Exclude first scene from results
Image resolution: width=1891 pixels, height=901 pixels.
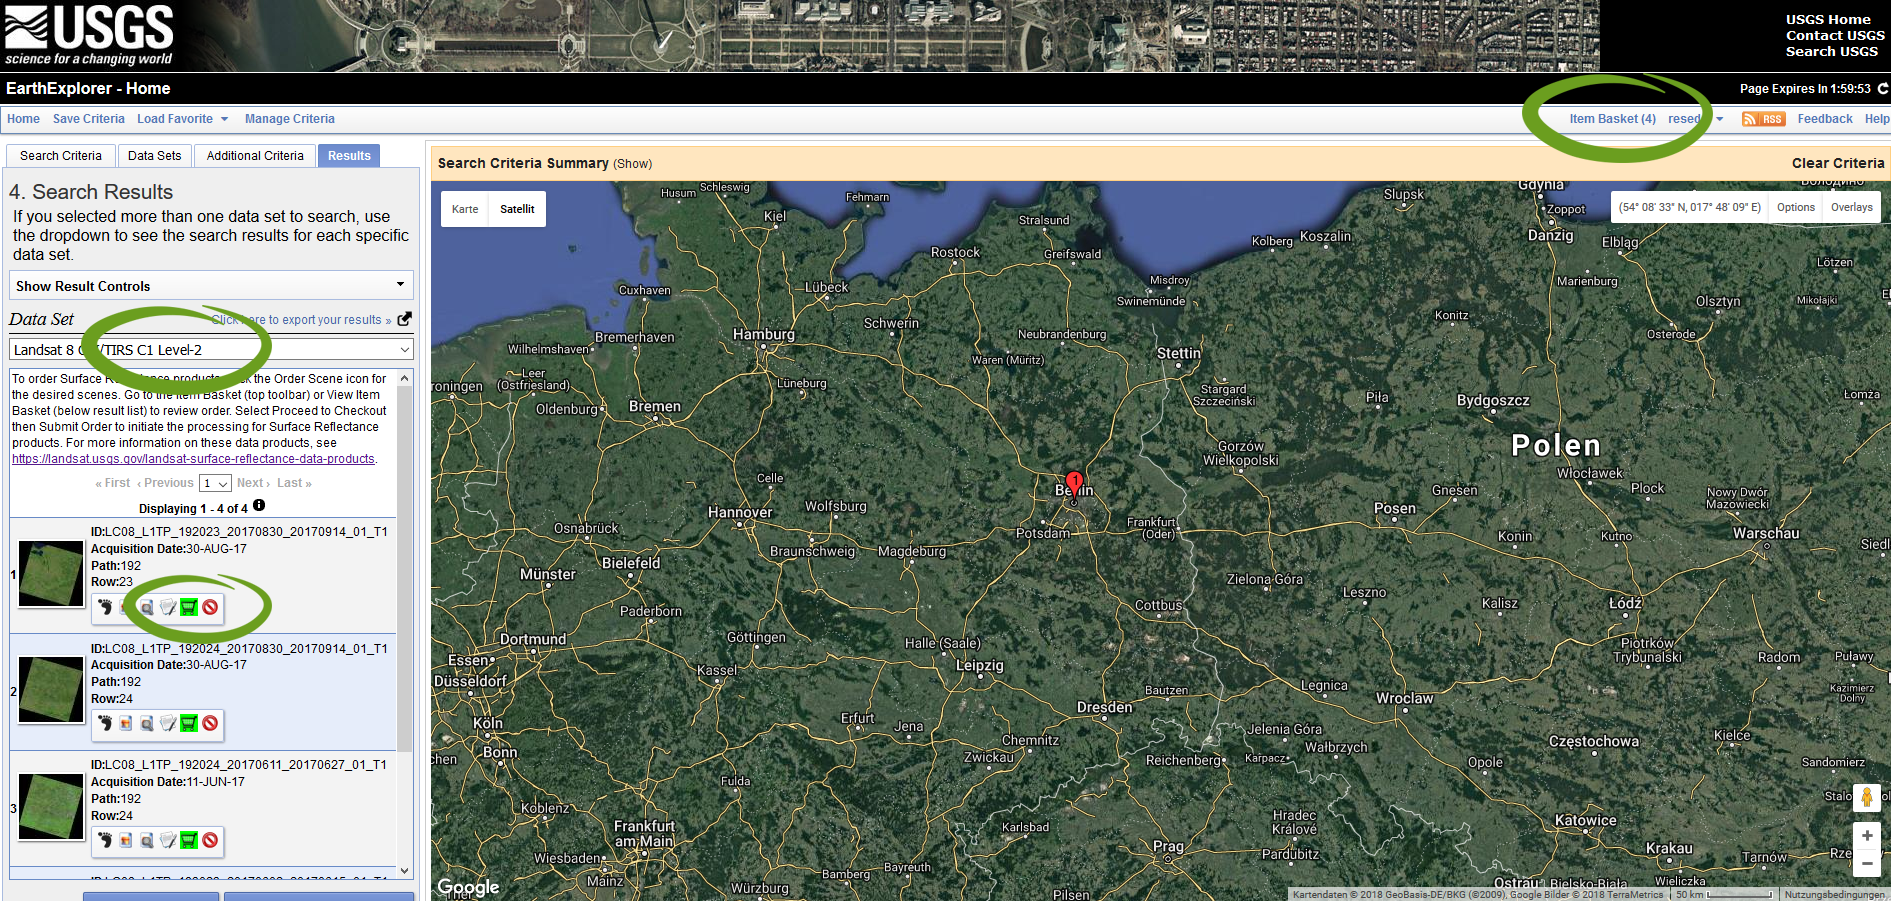(x=210, y=607)
